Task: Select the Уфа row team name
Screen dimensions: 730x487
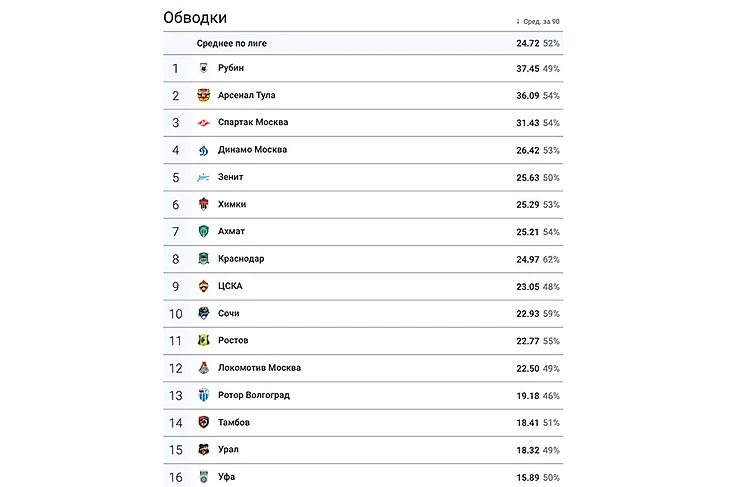Action: [x=226, y=477]
